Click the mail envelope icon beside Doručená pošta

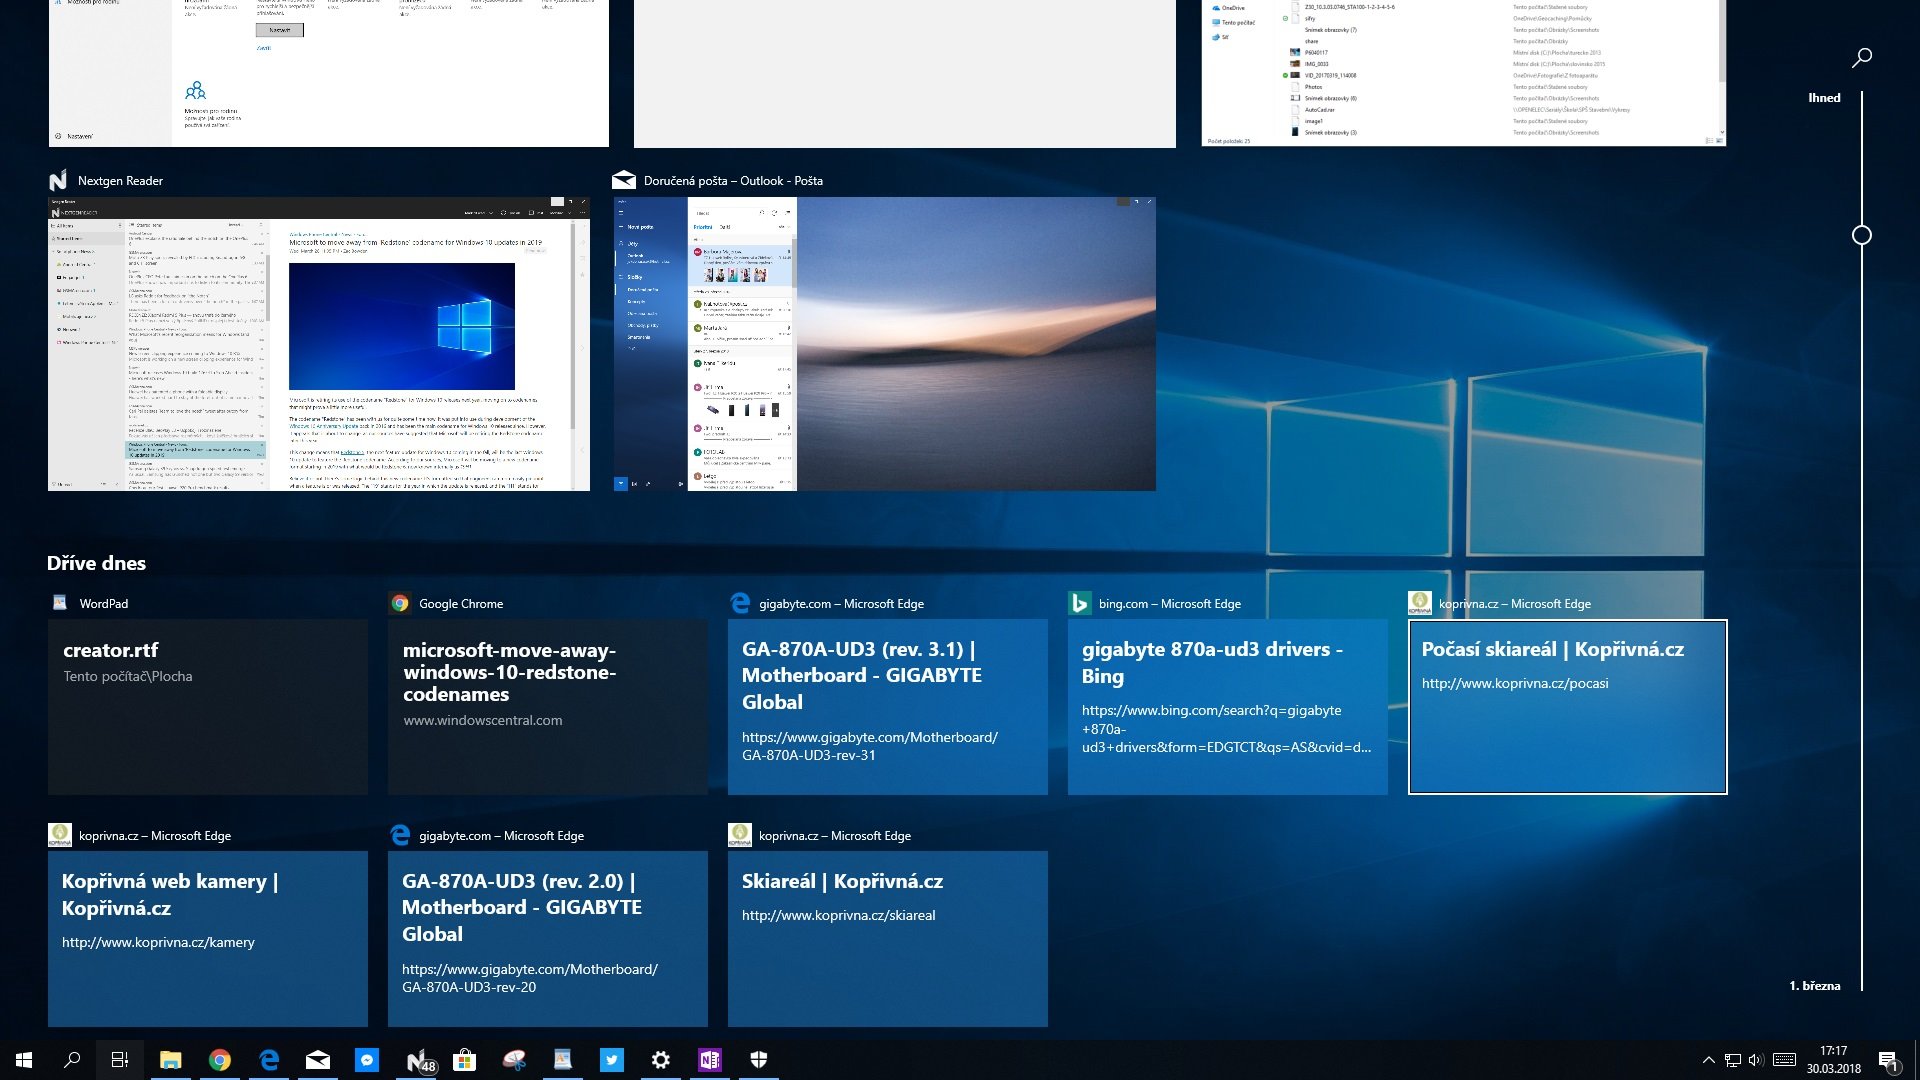click(624, 180)
